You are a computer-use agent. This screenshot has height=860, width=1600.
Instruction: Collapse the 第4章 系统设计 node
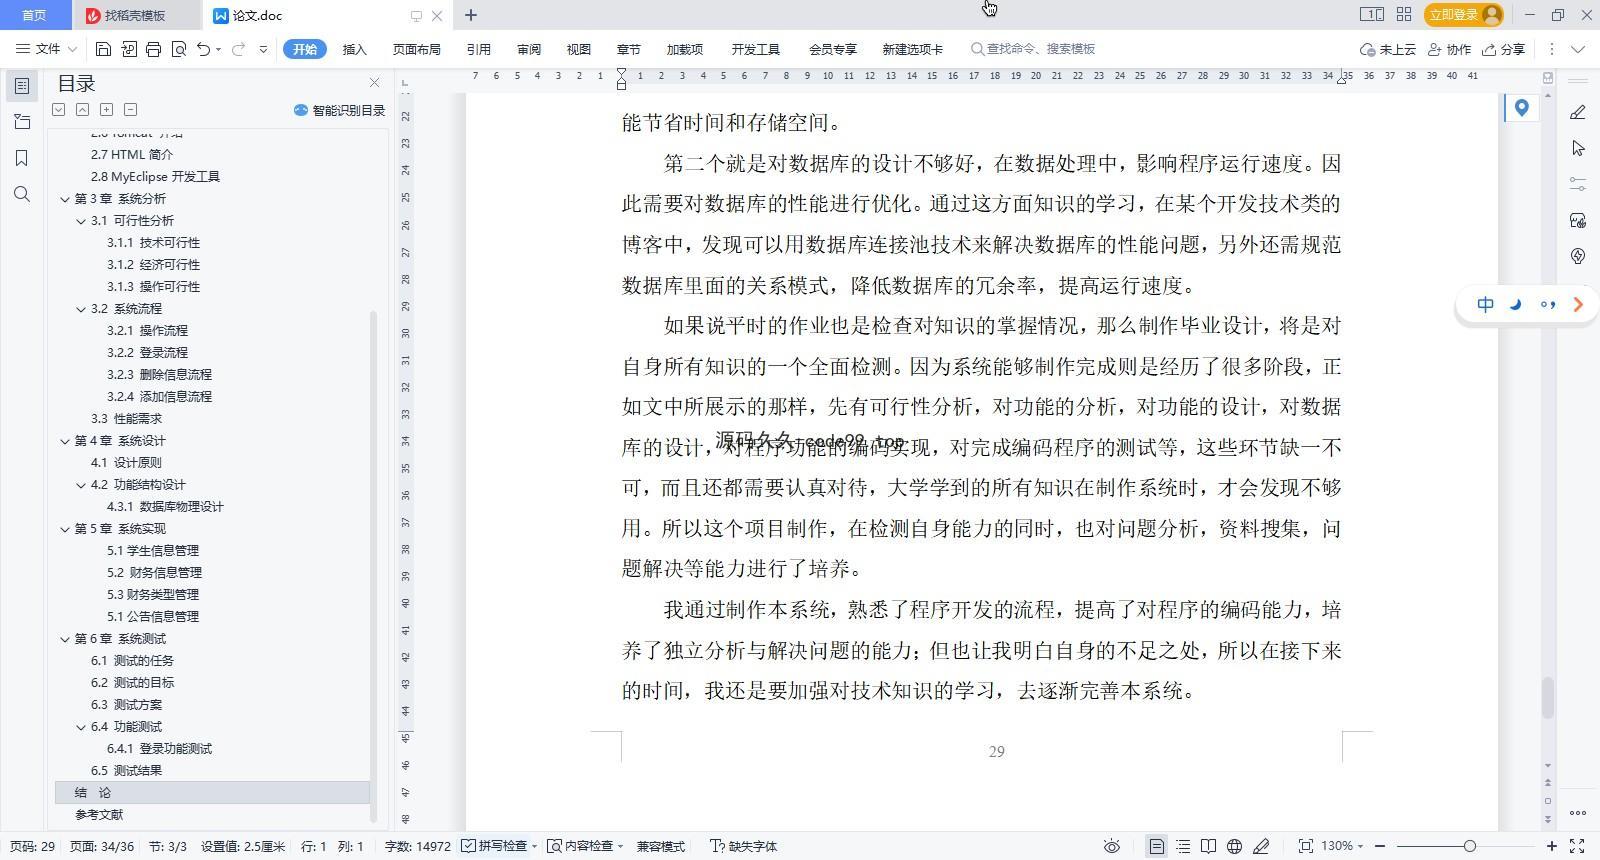(65, 441)
